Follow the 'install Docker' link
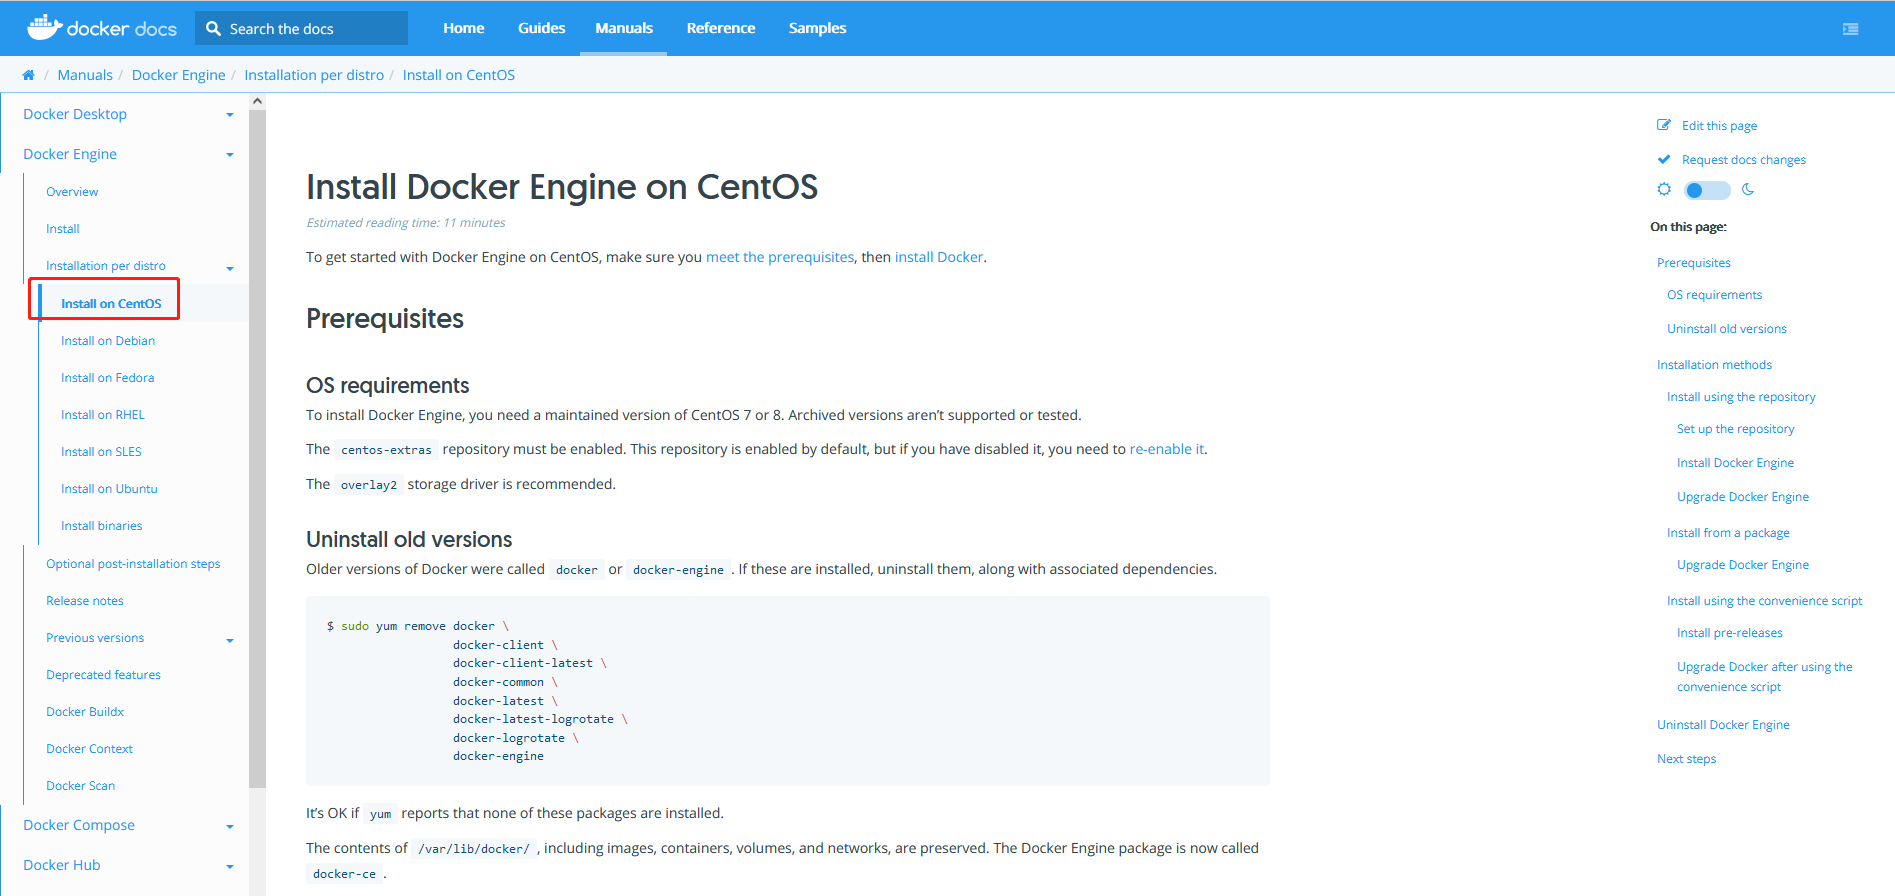Image resolution: width=1895 pixels, height=896 pixels. click(939, 257)
